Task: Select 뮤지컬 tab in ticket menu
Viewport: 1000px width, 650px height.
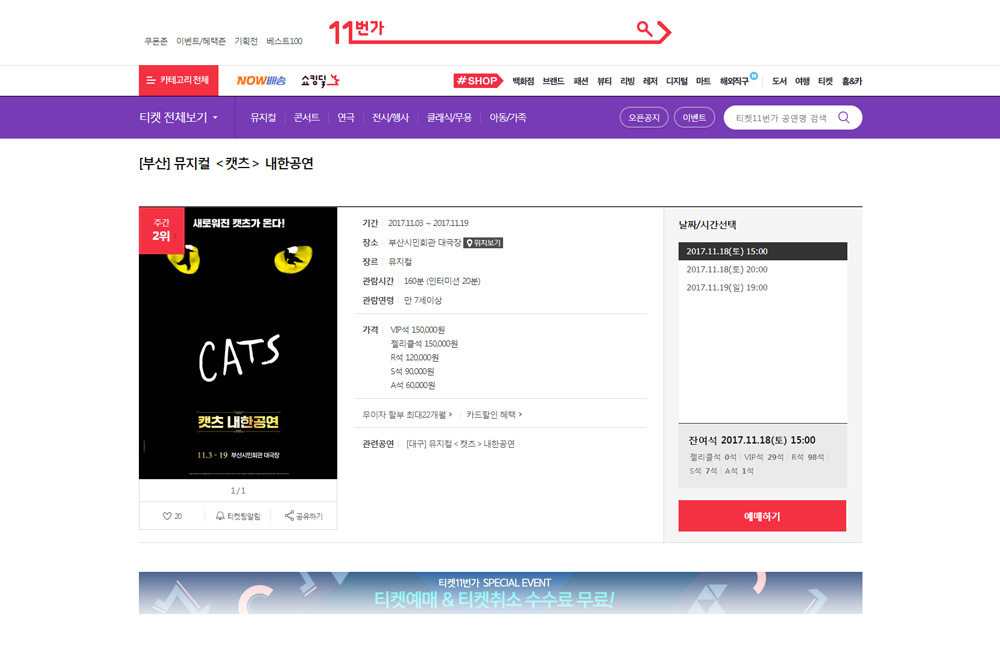Action: (263, 117)
